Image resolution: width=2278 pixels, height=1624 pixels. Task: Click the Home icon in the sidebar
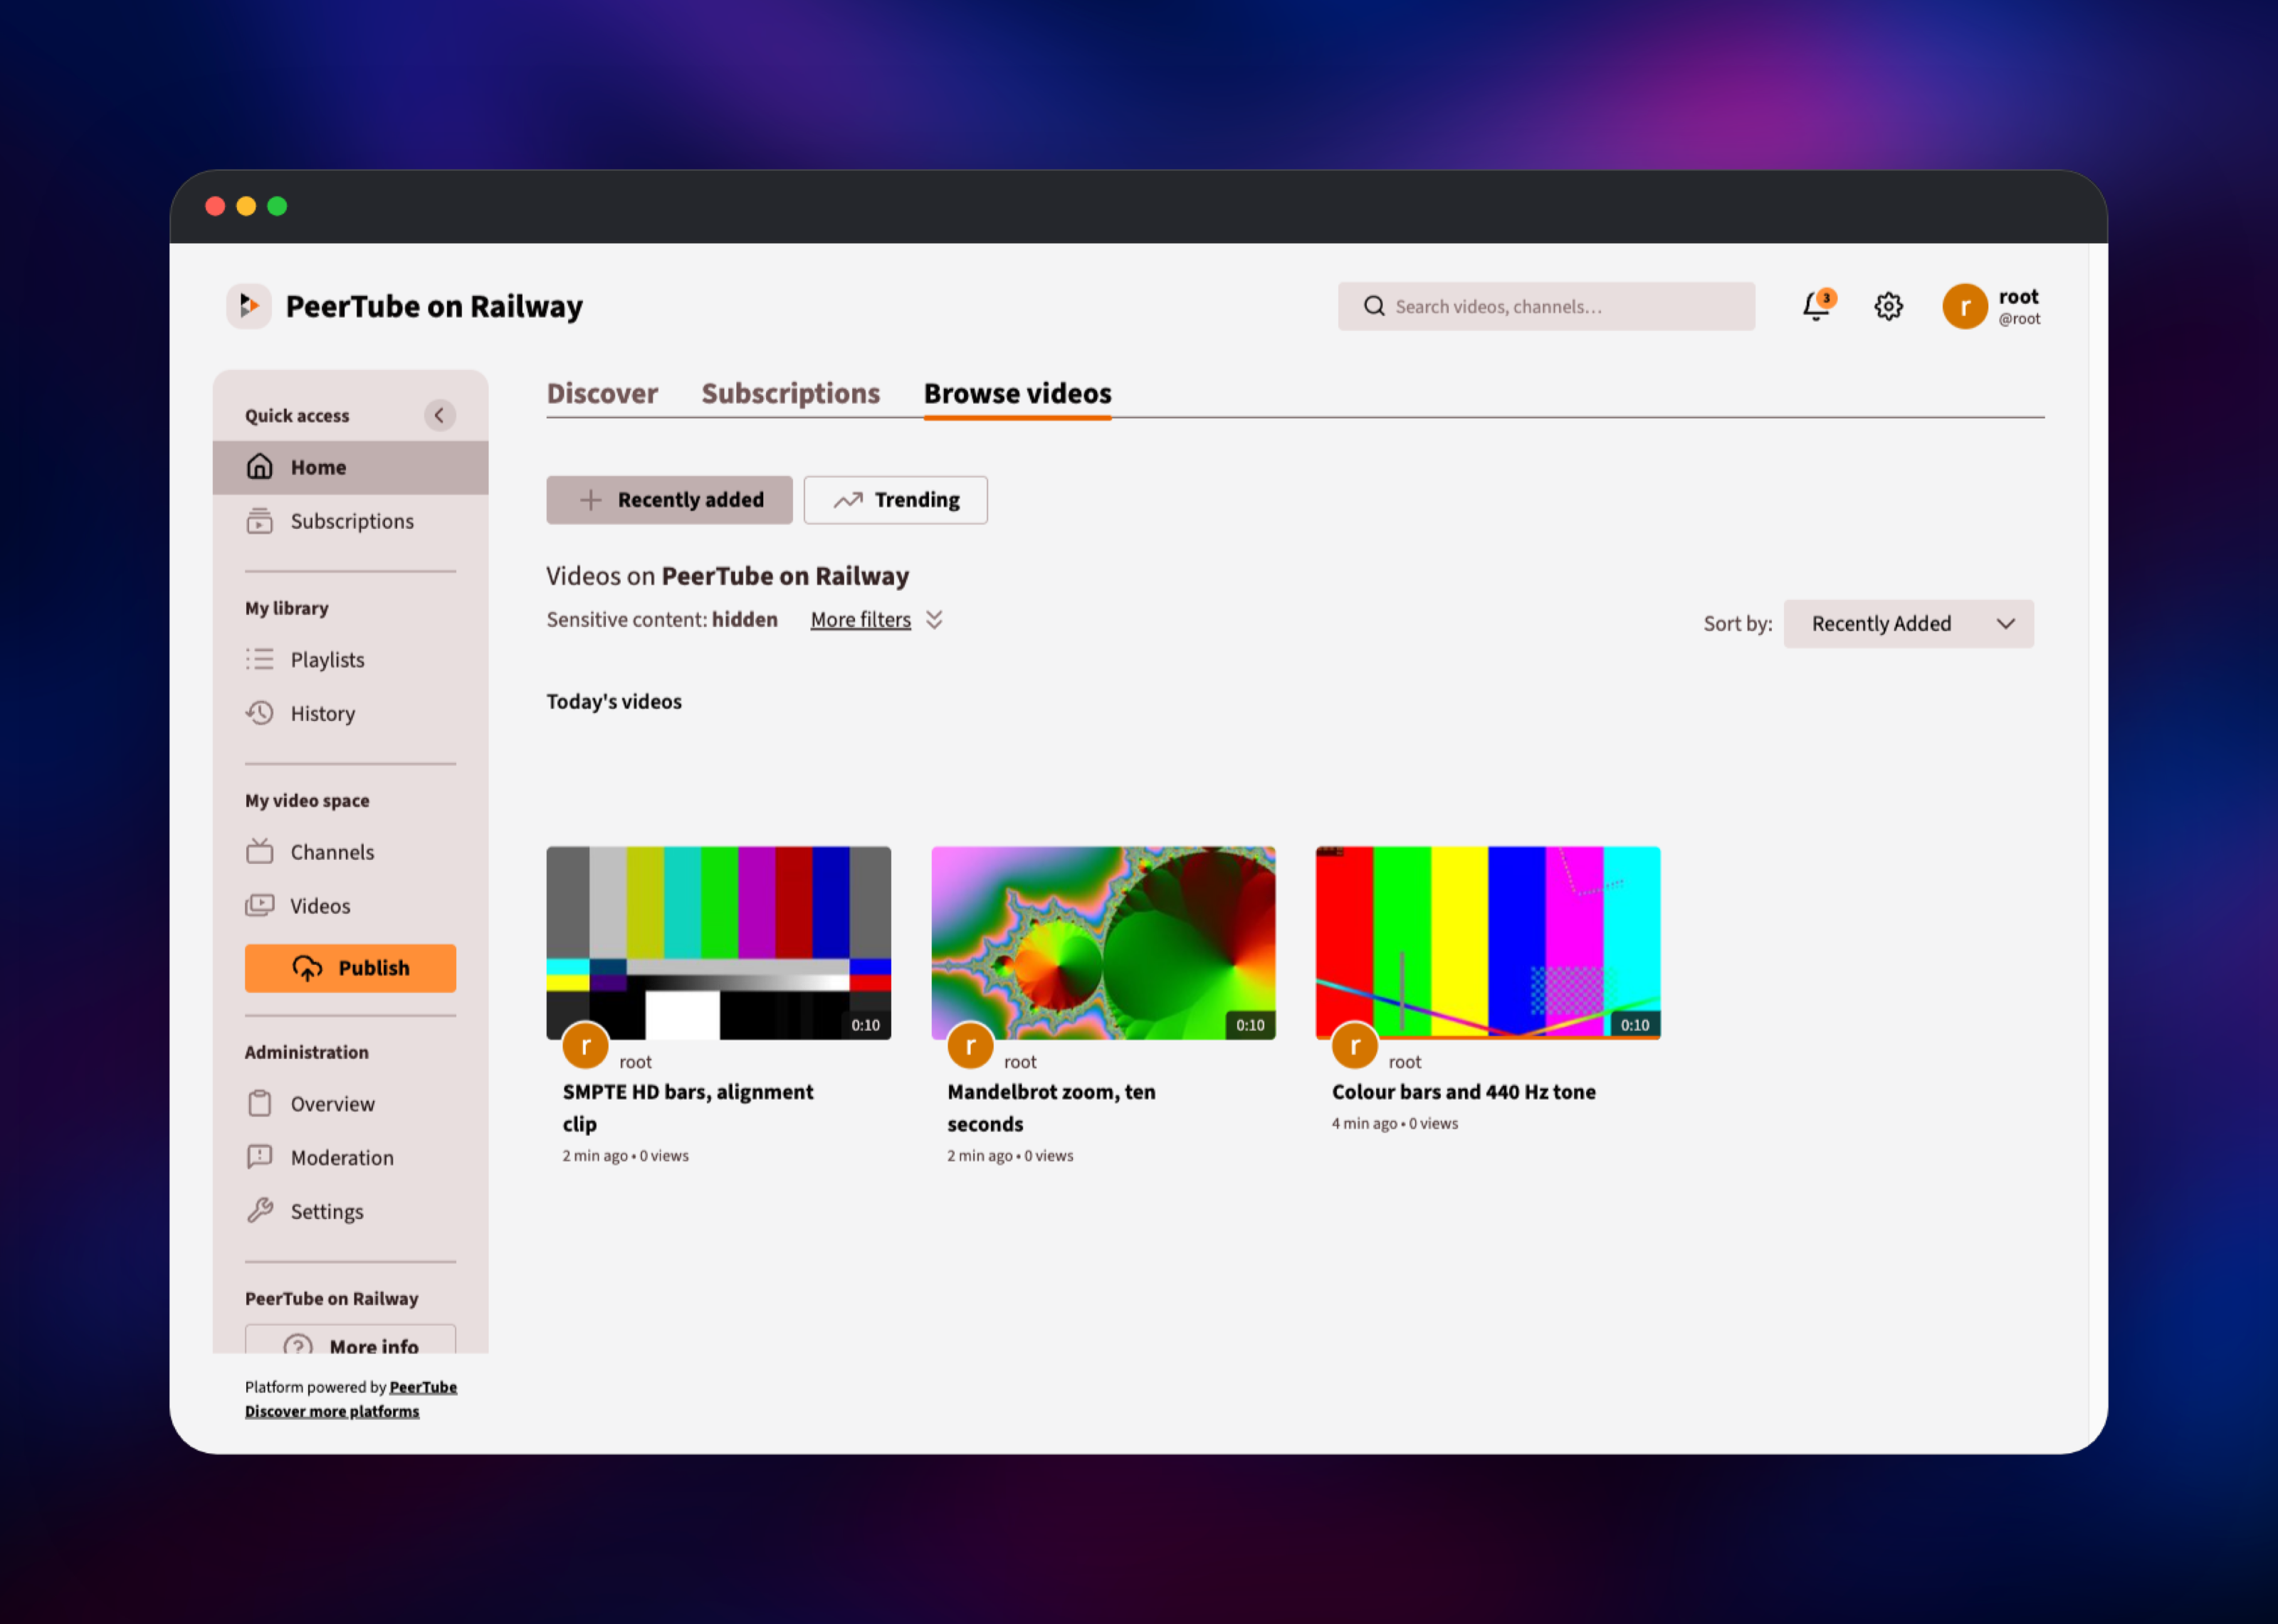click(260, 467)
